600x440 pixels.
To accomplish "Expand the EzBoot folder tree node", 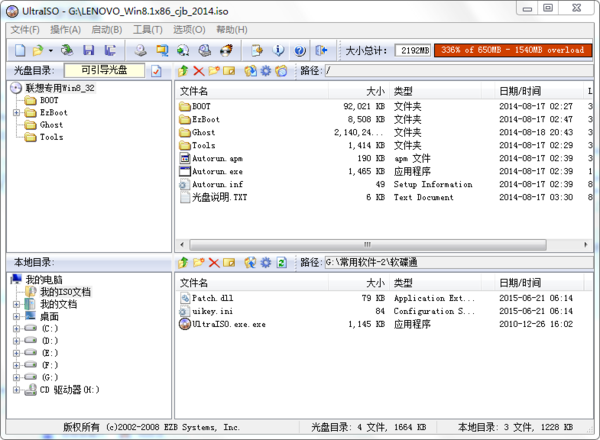I will point(16,113).
